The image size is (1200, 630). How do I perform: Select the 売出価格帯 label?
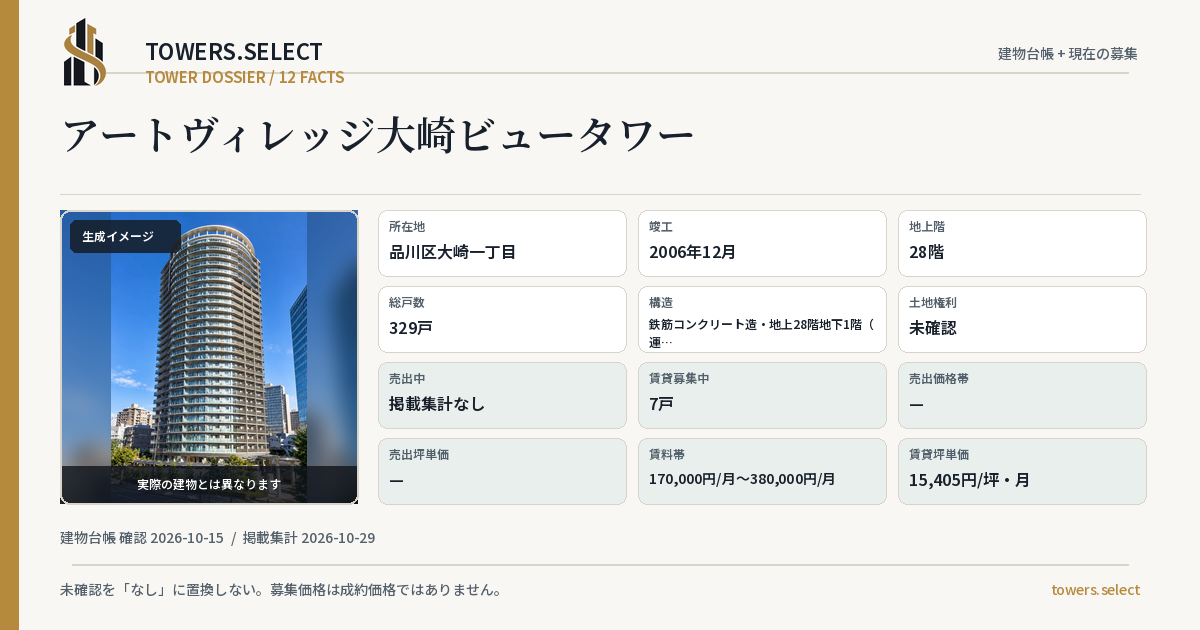[x=939, y=379]
